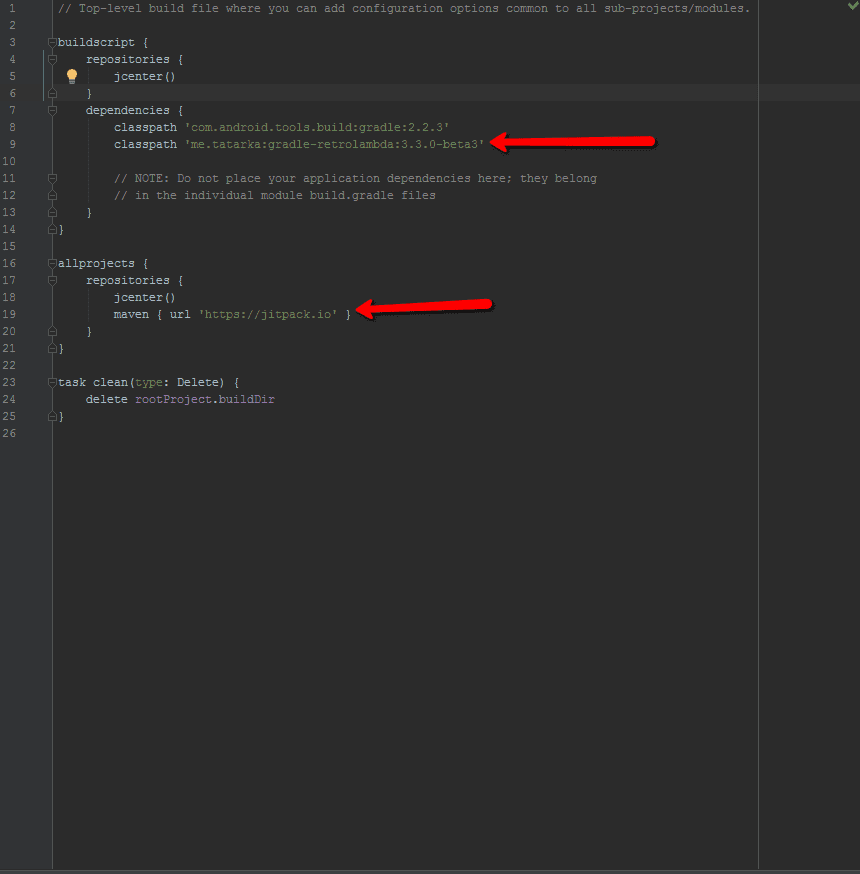860x874 pixels.
Task: Place cursor in the gradle-retrolambda classpath string
Action: coord(334,145)
